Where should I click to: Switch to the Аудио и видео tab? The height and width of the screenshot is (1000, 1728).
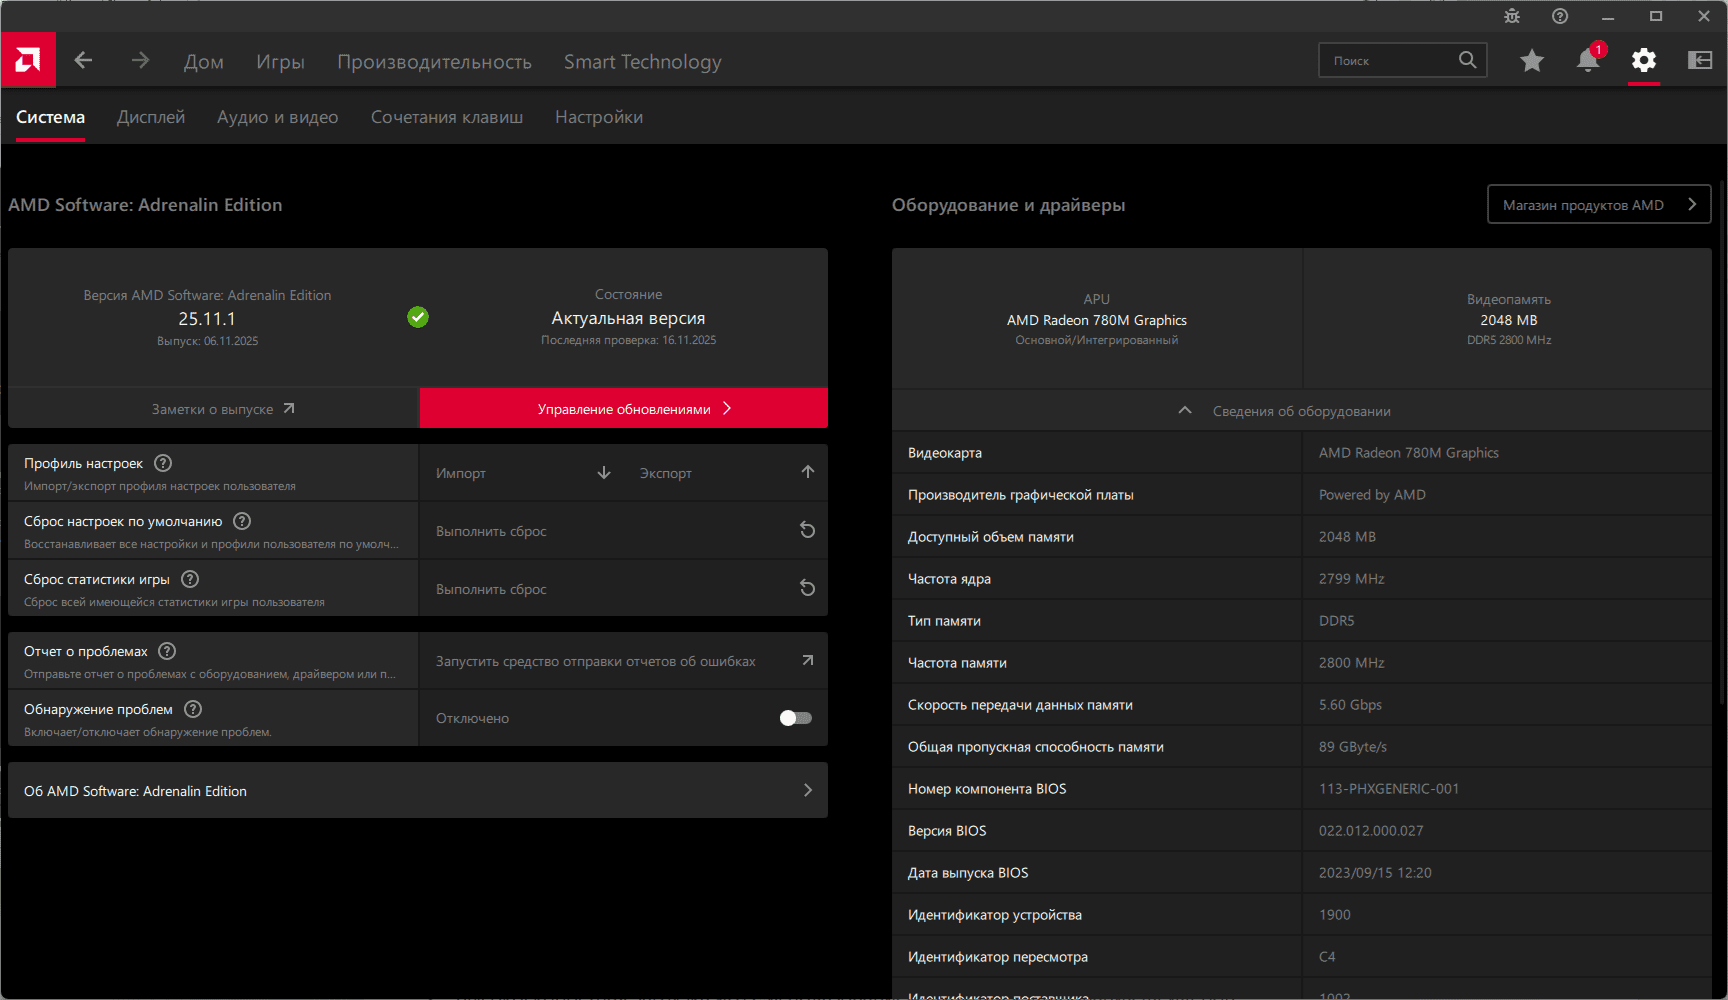(x=278, y=117)
